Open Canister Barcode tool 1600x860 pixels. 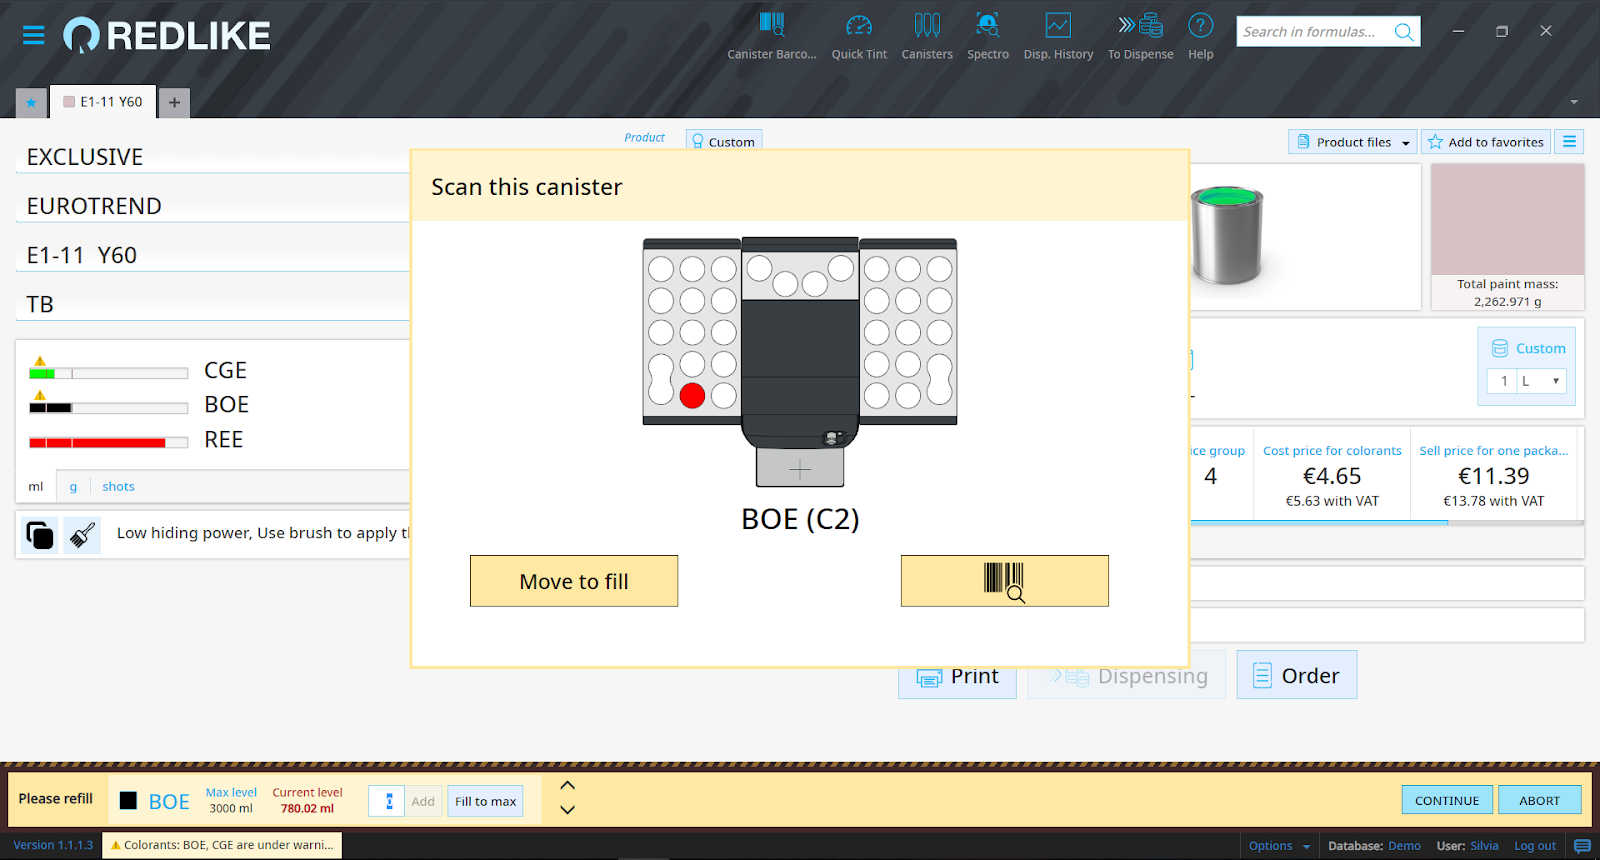pos(771,36)
